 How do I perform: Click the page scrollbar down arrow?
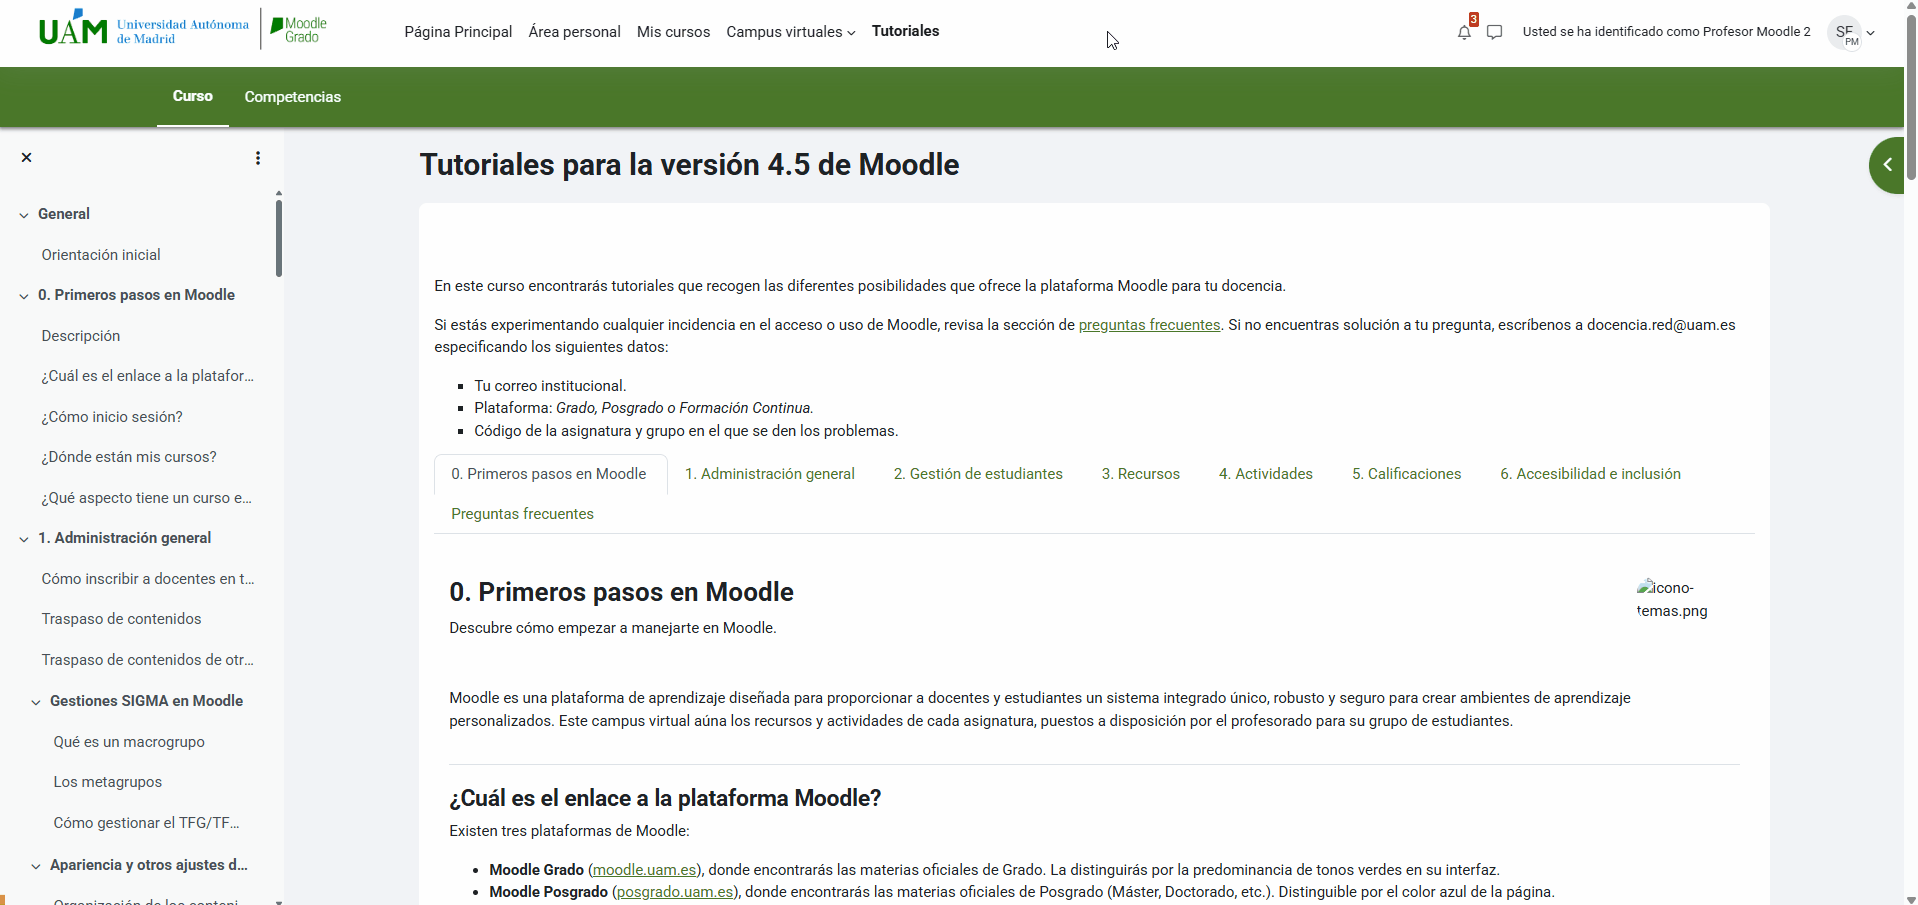[x=1911, y=899]
